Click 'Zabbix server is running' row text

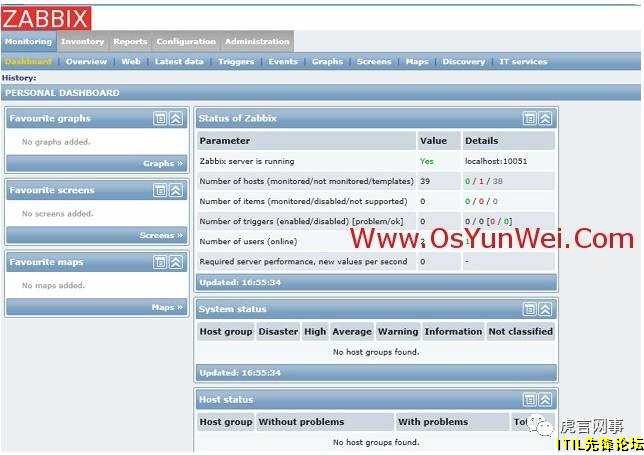click(x=247, y=161)
